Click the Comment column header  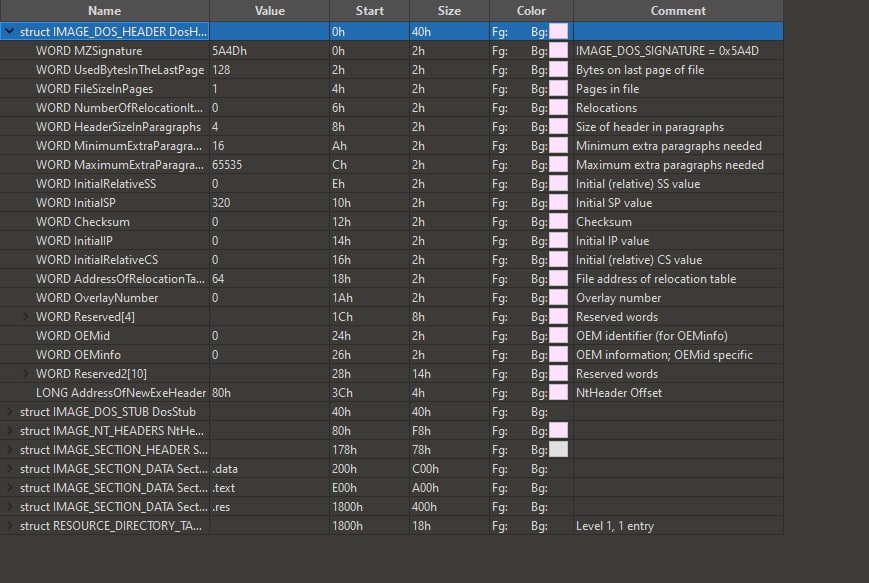678,11
